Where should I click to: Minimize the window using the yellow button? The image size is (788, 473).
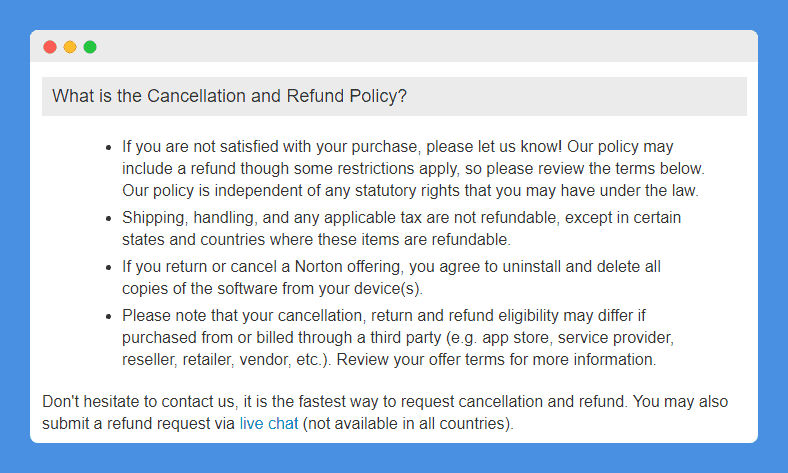click(x=70, y=47)
